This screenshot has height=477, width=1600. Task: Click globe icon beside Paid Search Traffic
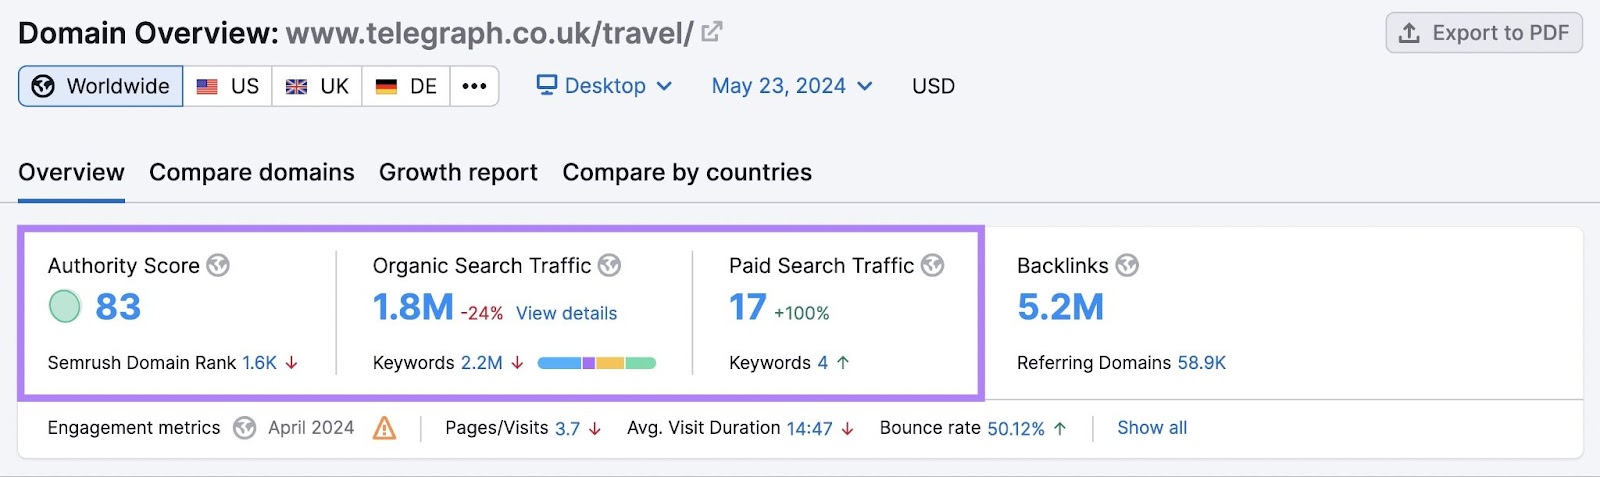pos(933,265)
